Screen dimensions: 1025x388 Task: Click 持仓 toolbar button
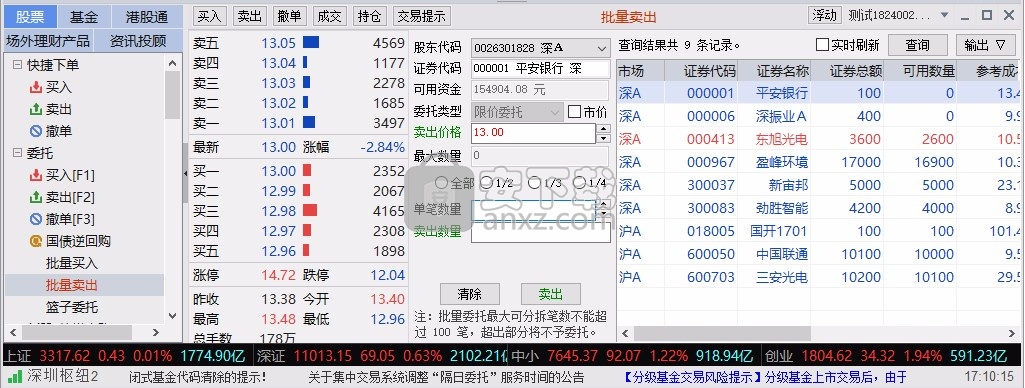click(x=369, y=16)
